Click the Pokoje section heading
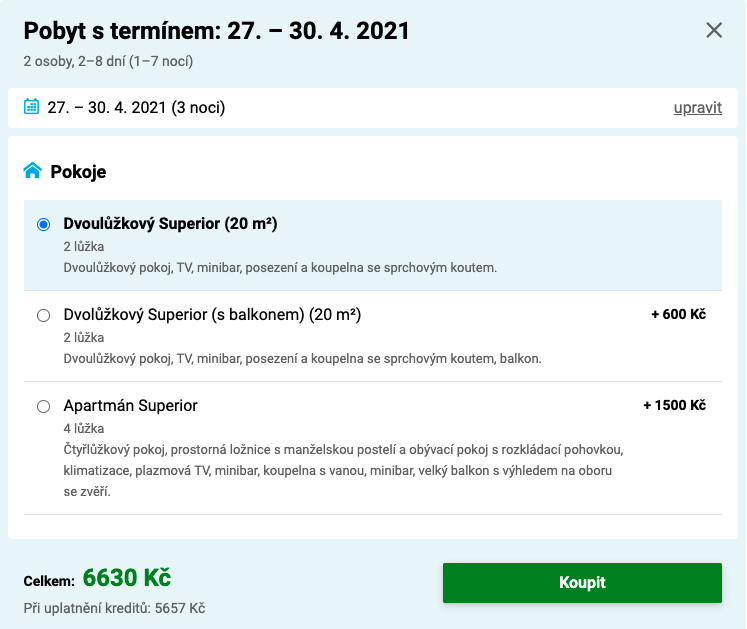The width and height of the screenshot is (747, 629). 78,172
